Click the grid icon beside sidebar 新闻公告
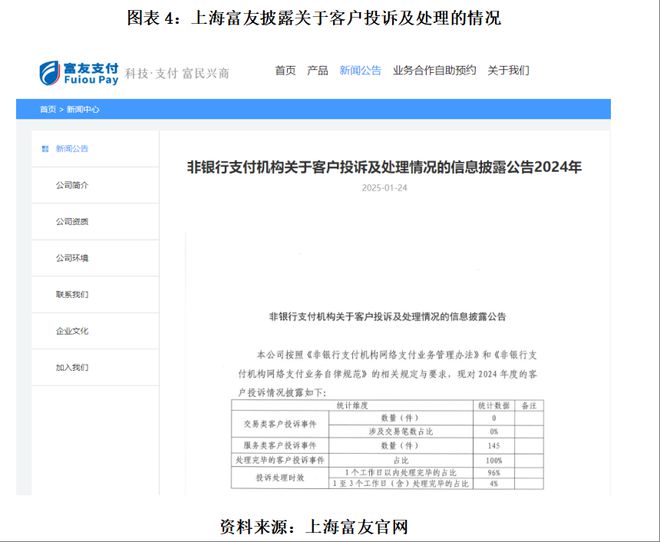The height and width of the screenshot is (542, 660). tap(45, 149)
